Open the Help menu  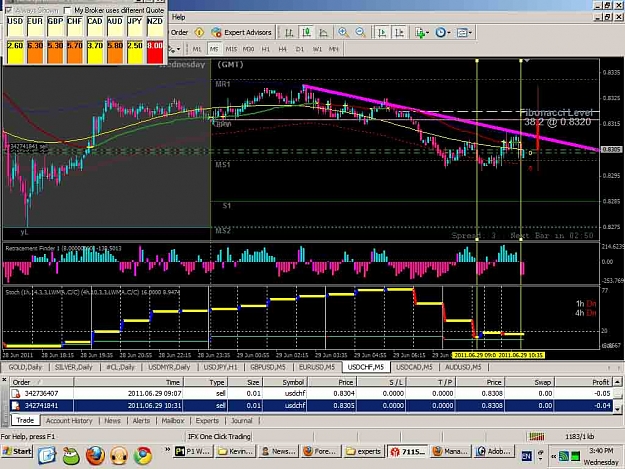(178, 17)
